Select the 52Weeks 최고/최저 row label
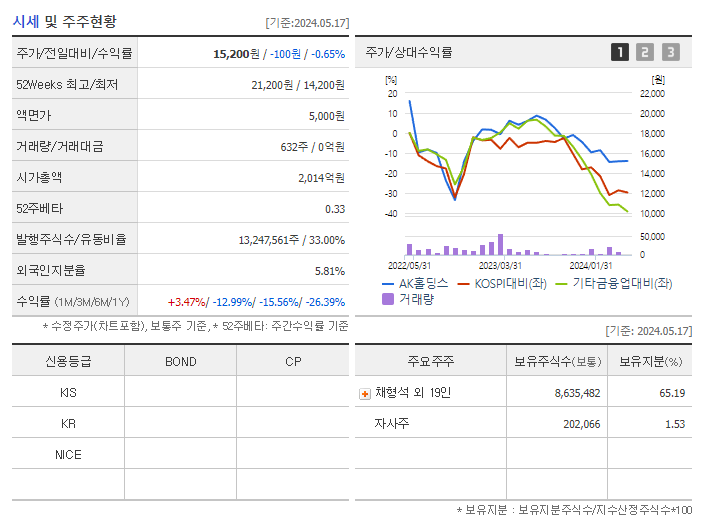The image size is (702, 525). point(67,85)
